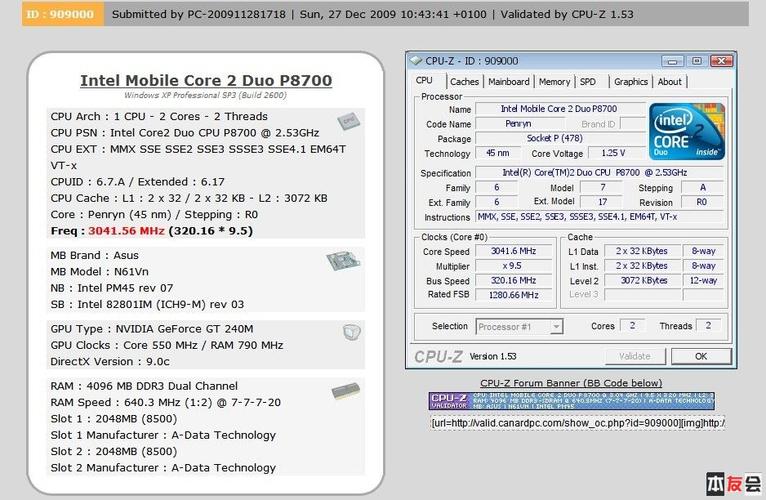The image size is (766, 500).
Task: Click the SB : Intel 82801IM (ICH9-M) line
Action: [147, 304]
